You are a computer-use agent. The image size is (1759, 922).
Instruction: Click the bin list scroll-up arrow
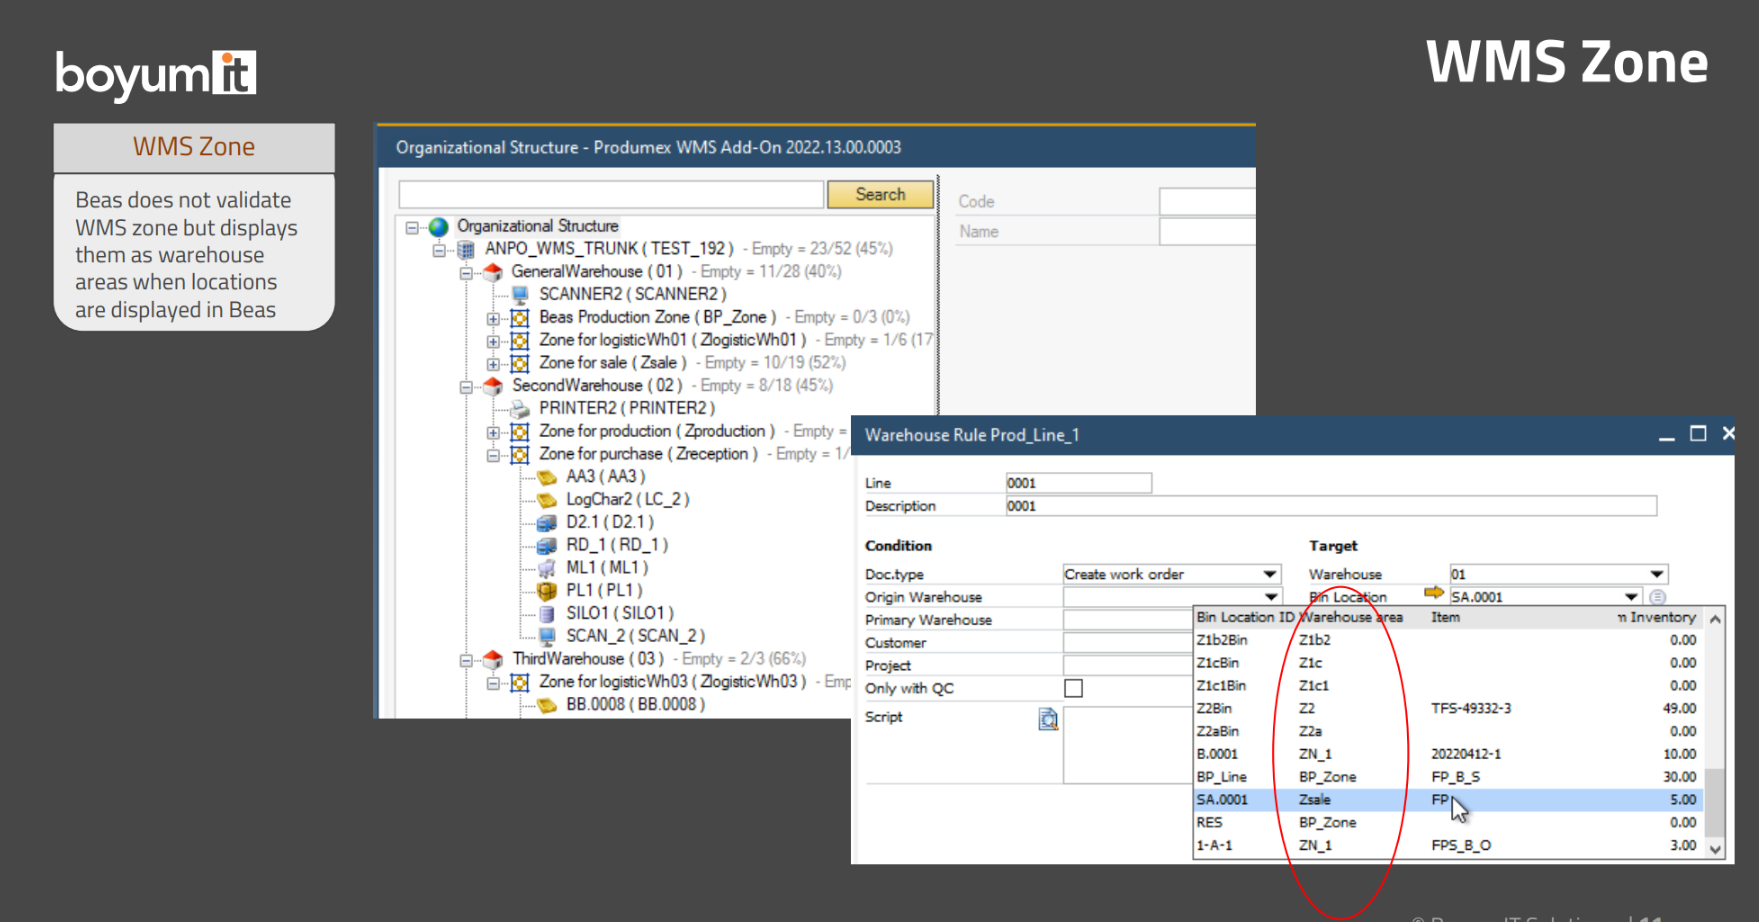pyautogui.click(x=1716, y=619)
